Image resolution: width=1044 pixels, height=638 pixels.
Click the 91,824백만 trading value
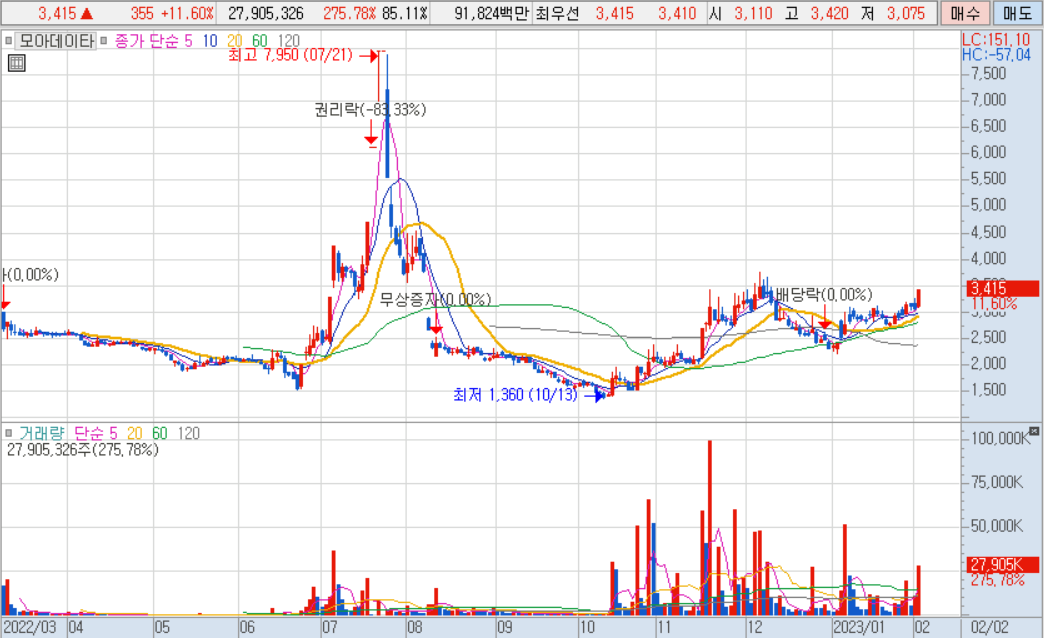(491, 13)
